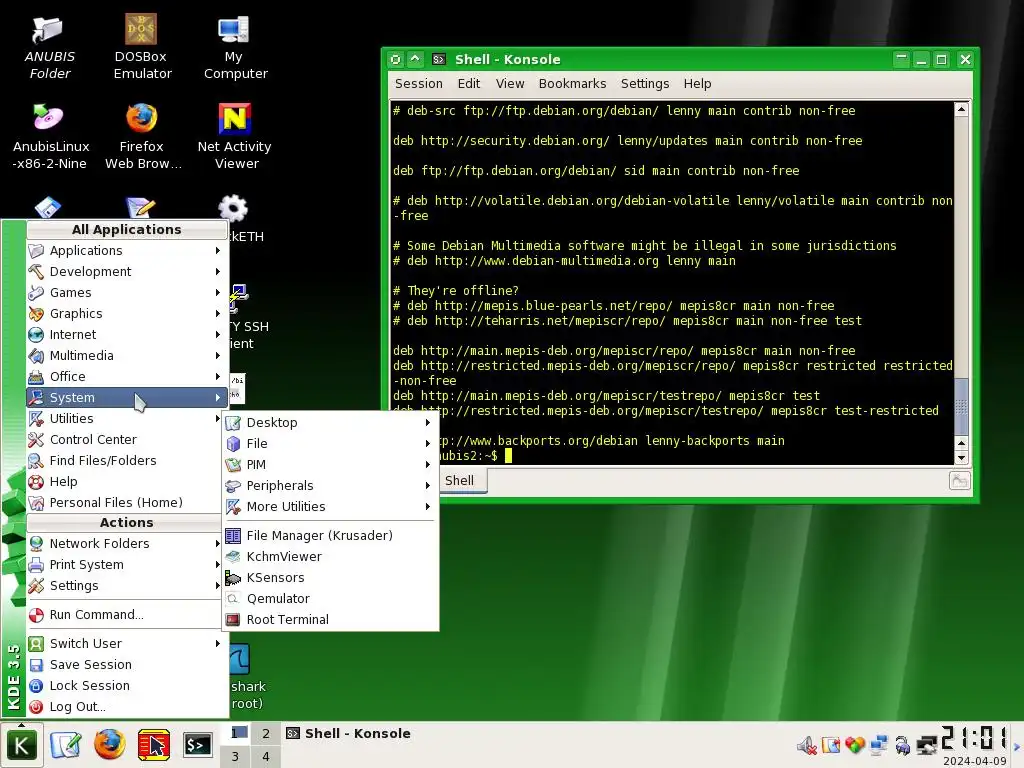This screenshot has width=1024, height=768.
Task: Click the muted volume tray icon
Action: click(807, 745)
